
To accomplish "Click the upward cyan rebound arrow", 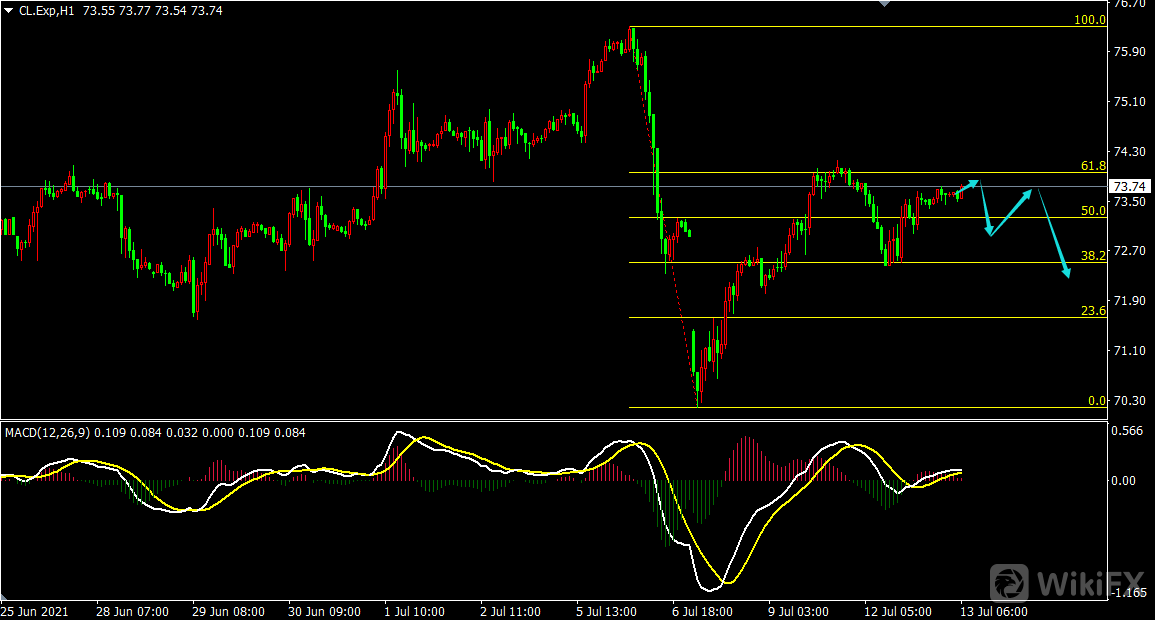I will (1012, 210).
